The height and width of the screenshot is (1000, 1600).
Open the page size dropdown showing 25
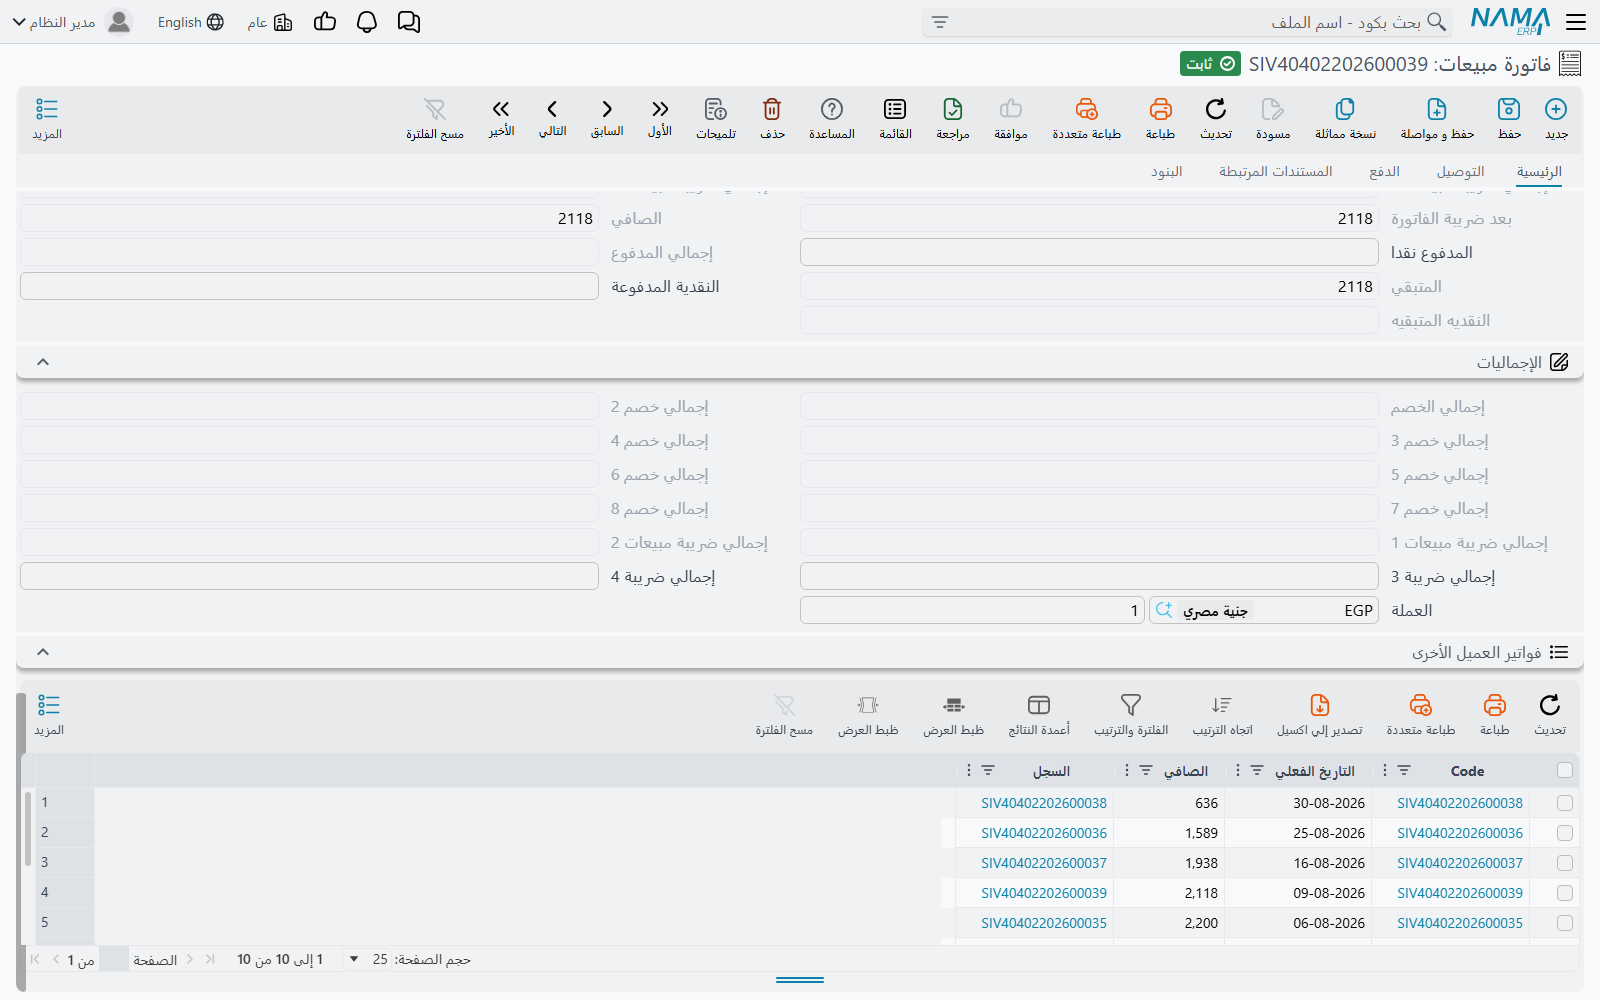point(366,959)
